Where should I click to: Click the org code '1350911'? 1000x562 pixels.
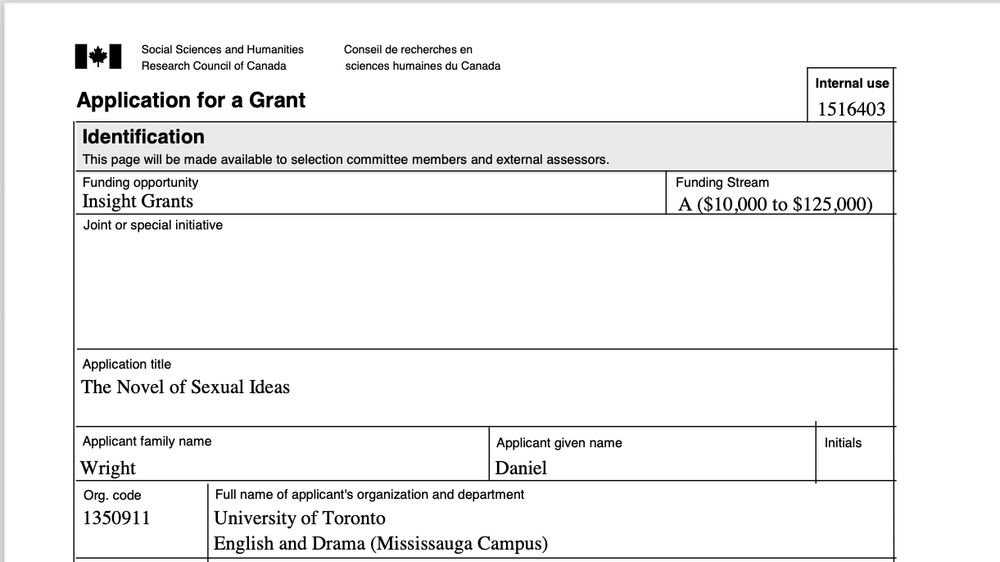click(x=116, y=518)
